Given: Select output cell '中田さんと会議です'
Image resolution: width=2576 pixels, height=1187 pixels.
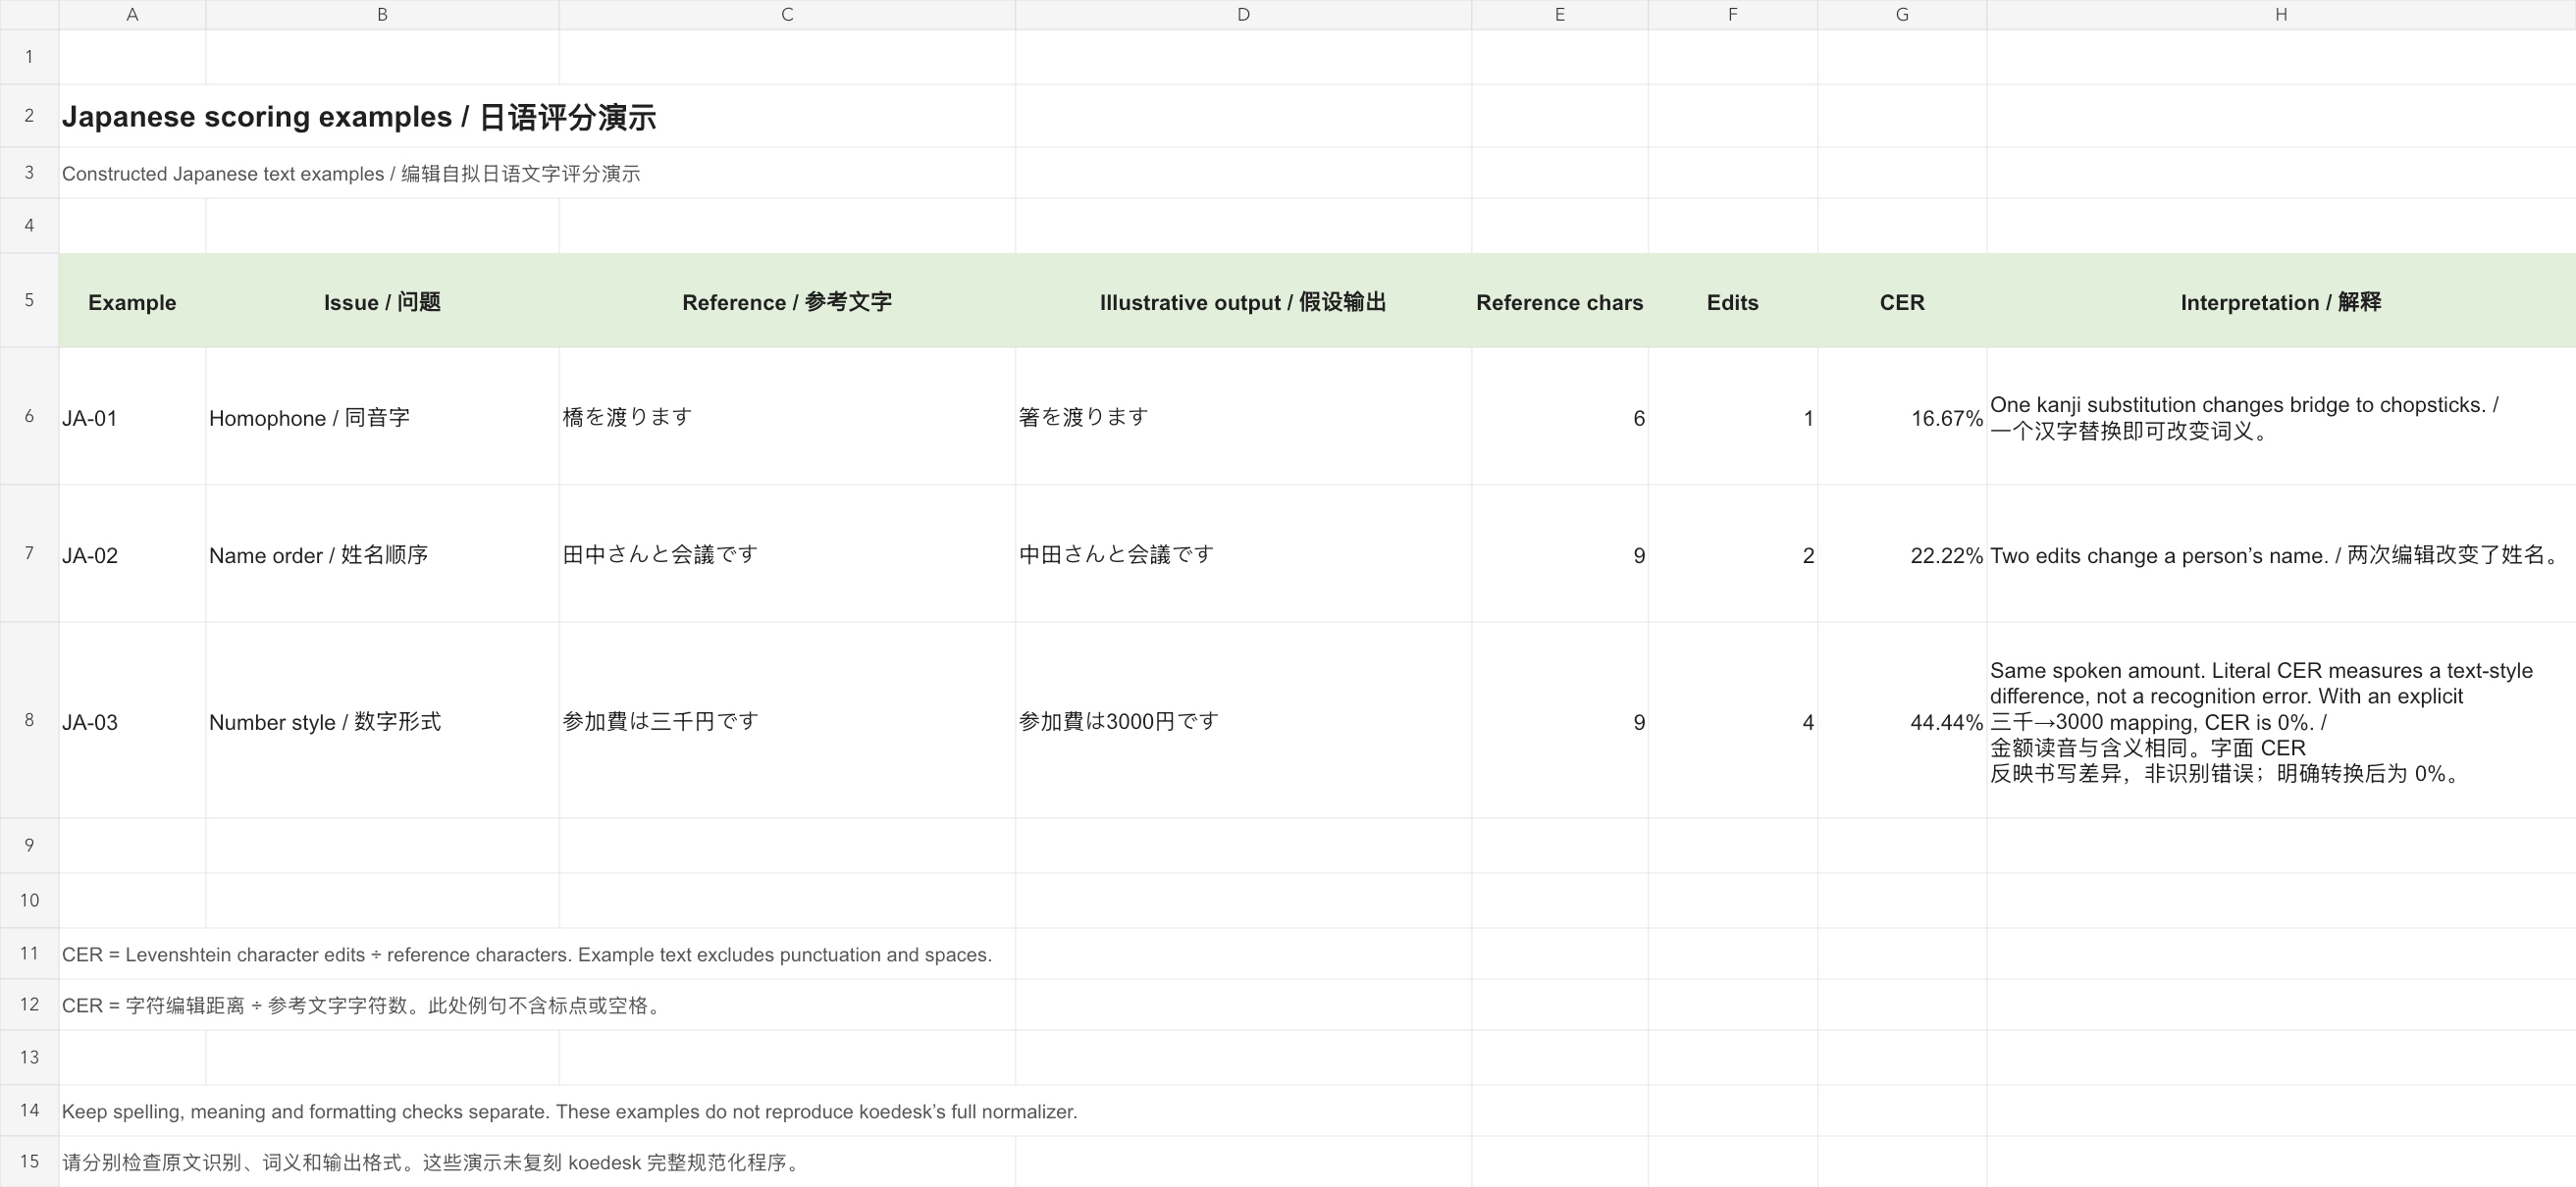Looking at the screenshot, I should pyautogui.click(x=1243, y=554).
